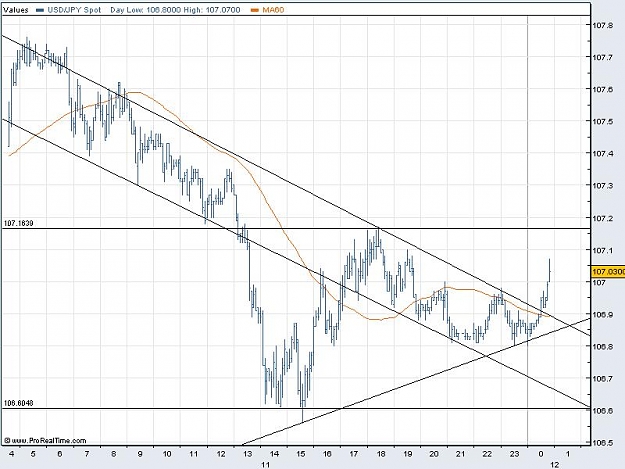This screenshot has height=469, width=625.
Task: Click hour 22 on time axis
Action: click(x=487, y=453)
